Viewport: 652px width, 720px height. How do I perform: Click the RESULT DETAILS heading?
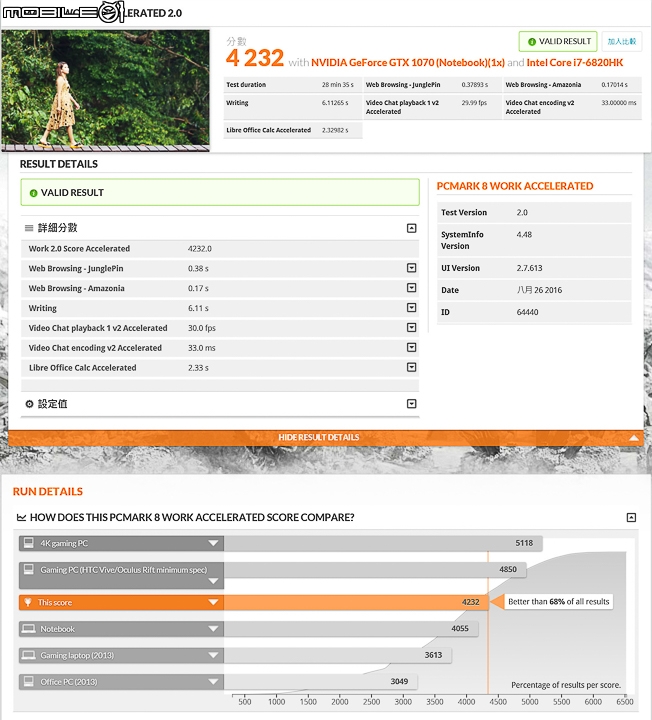[59, 164]
